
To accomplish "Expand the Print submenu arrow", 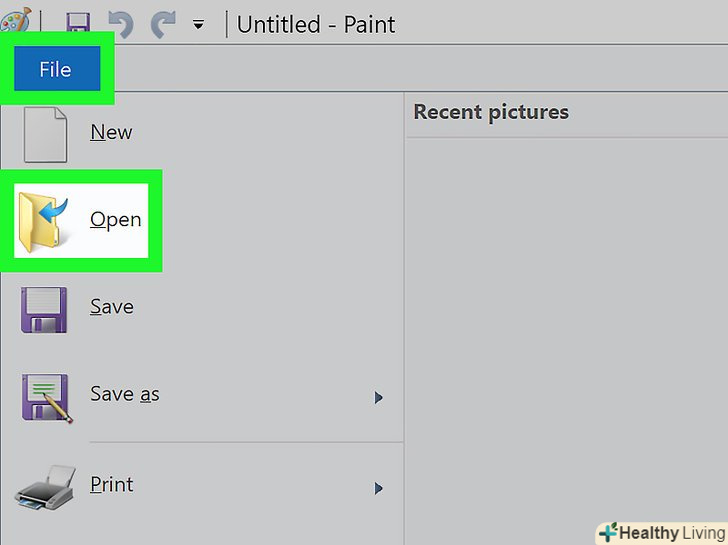I will pyautogui.click(x=379, y=488).
